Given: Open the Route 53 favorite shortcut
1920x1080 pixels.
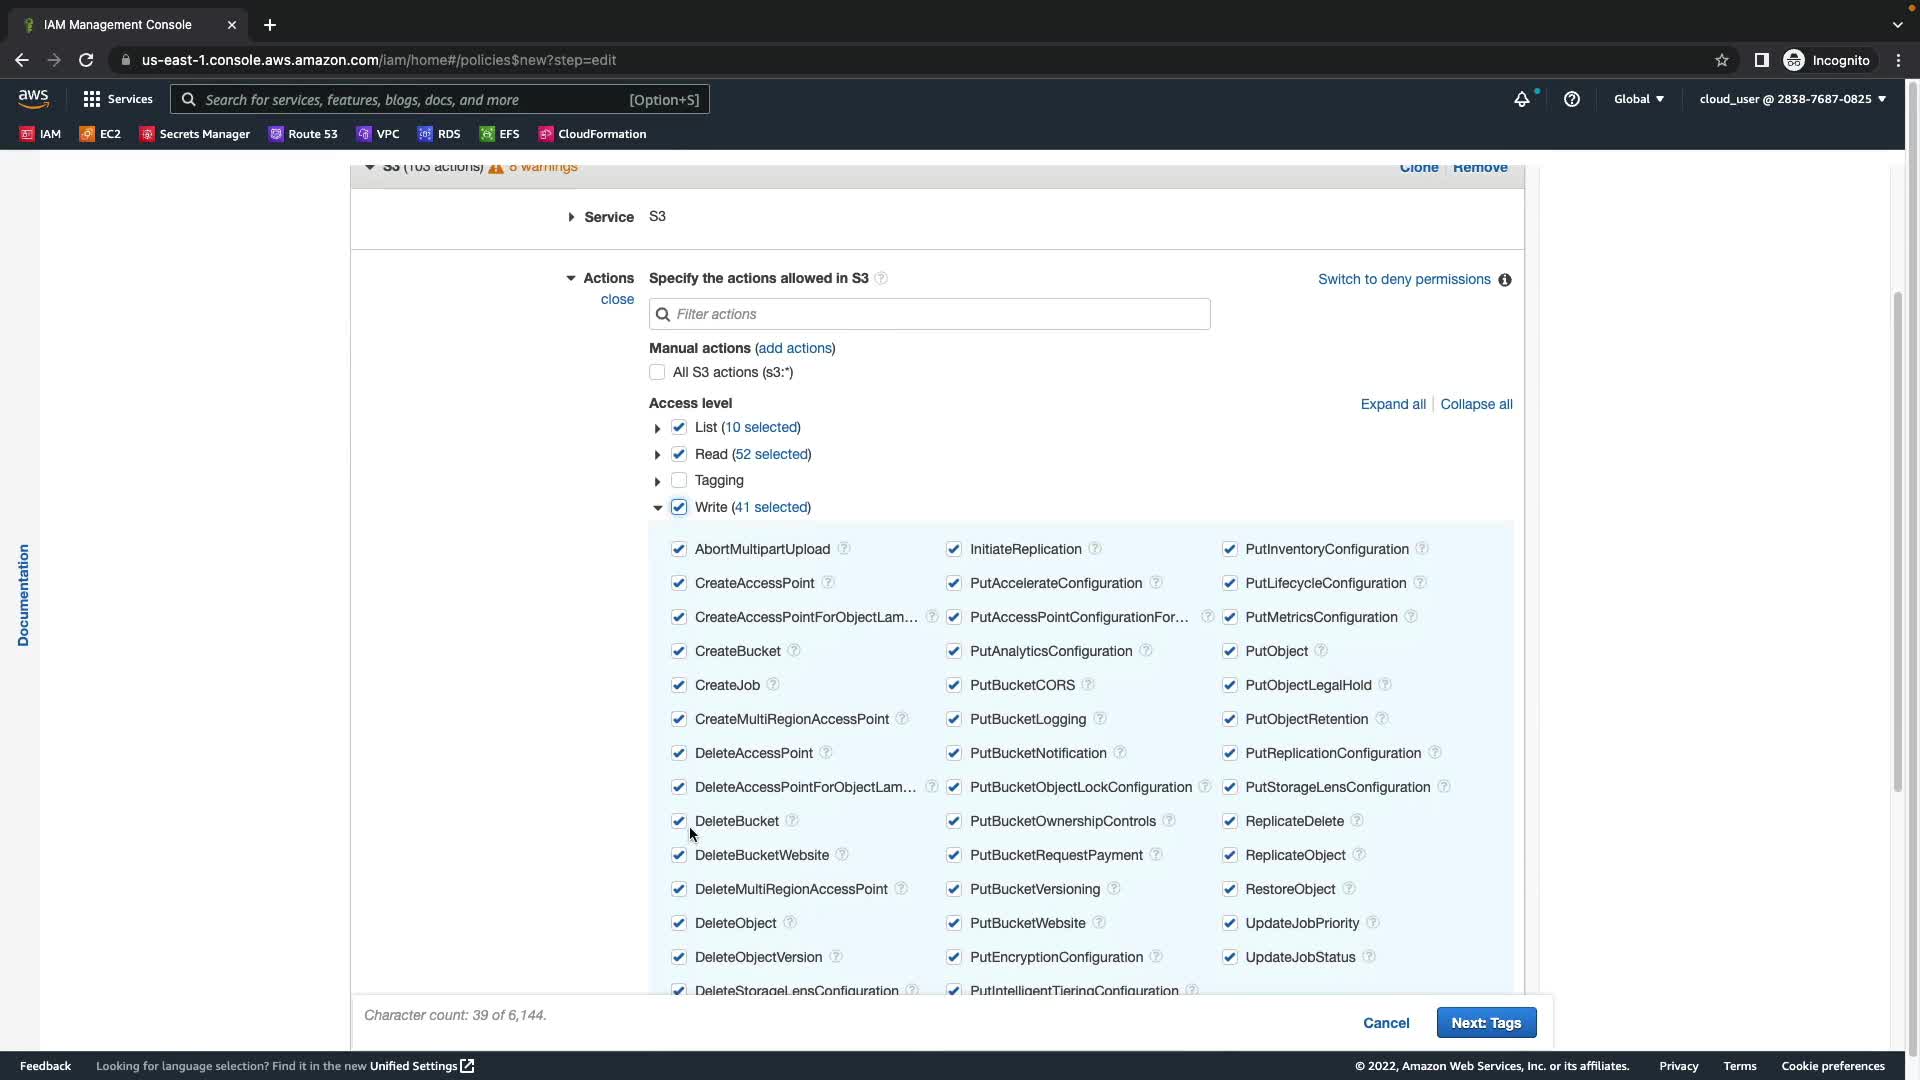Looking at the screenshot, I should (303, 134).
